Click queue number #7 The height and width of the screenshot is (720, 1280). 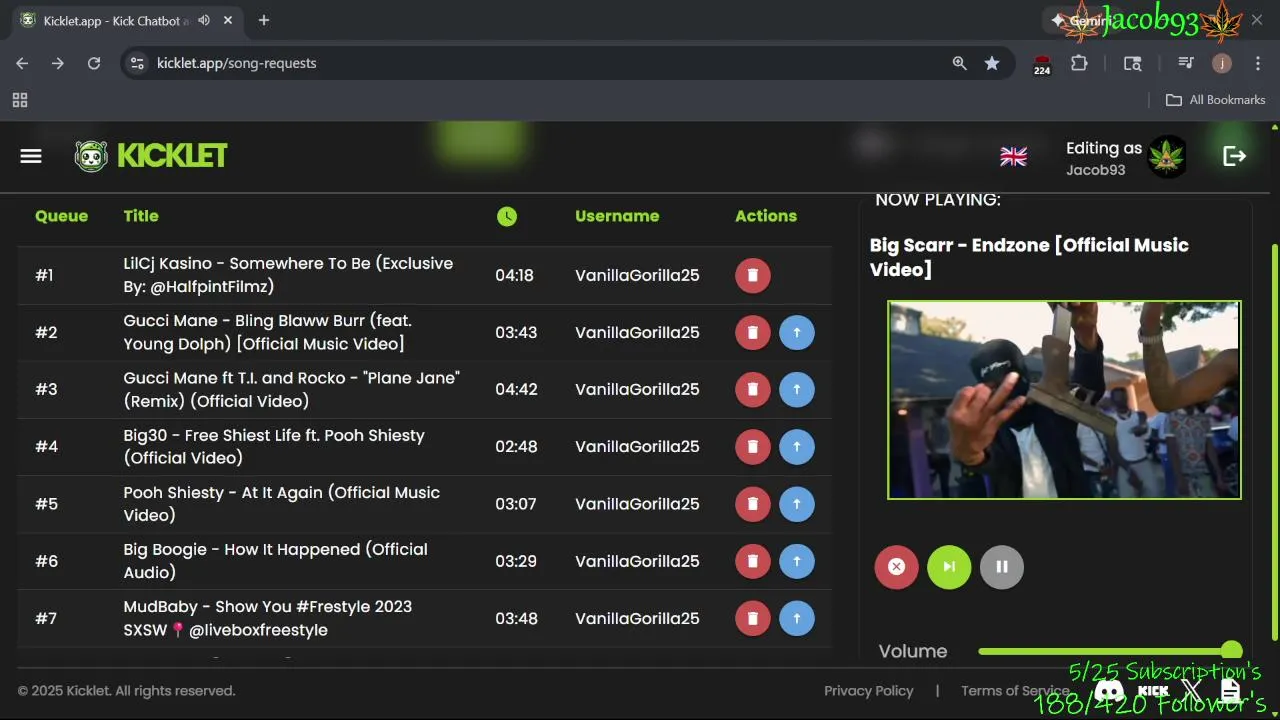click(46, 618)
